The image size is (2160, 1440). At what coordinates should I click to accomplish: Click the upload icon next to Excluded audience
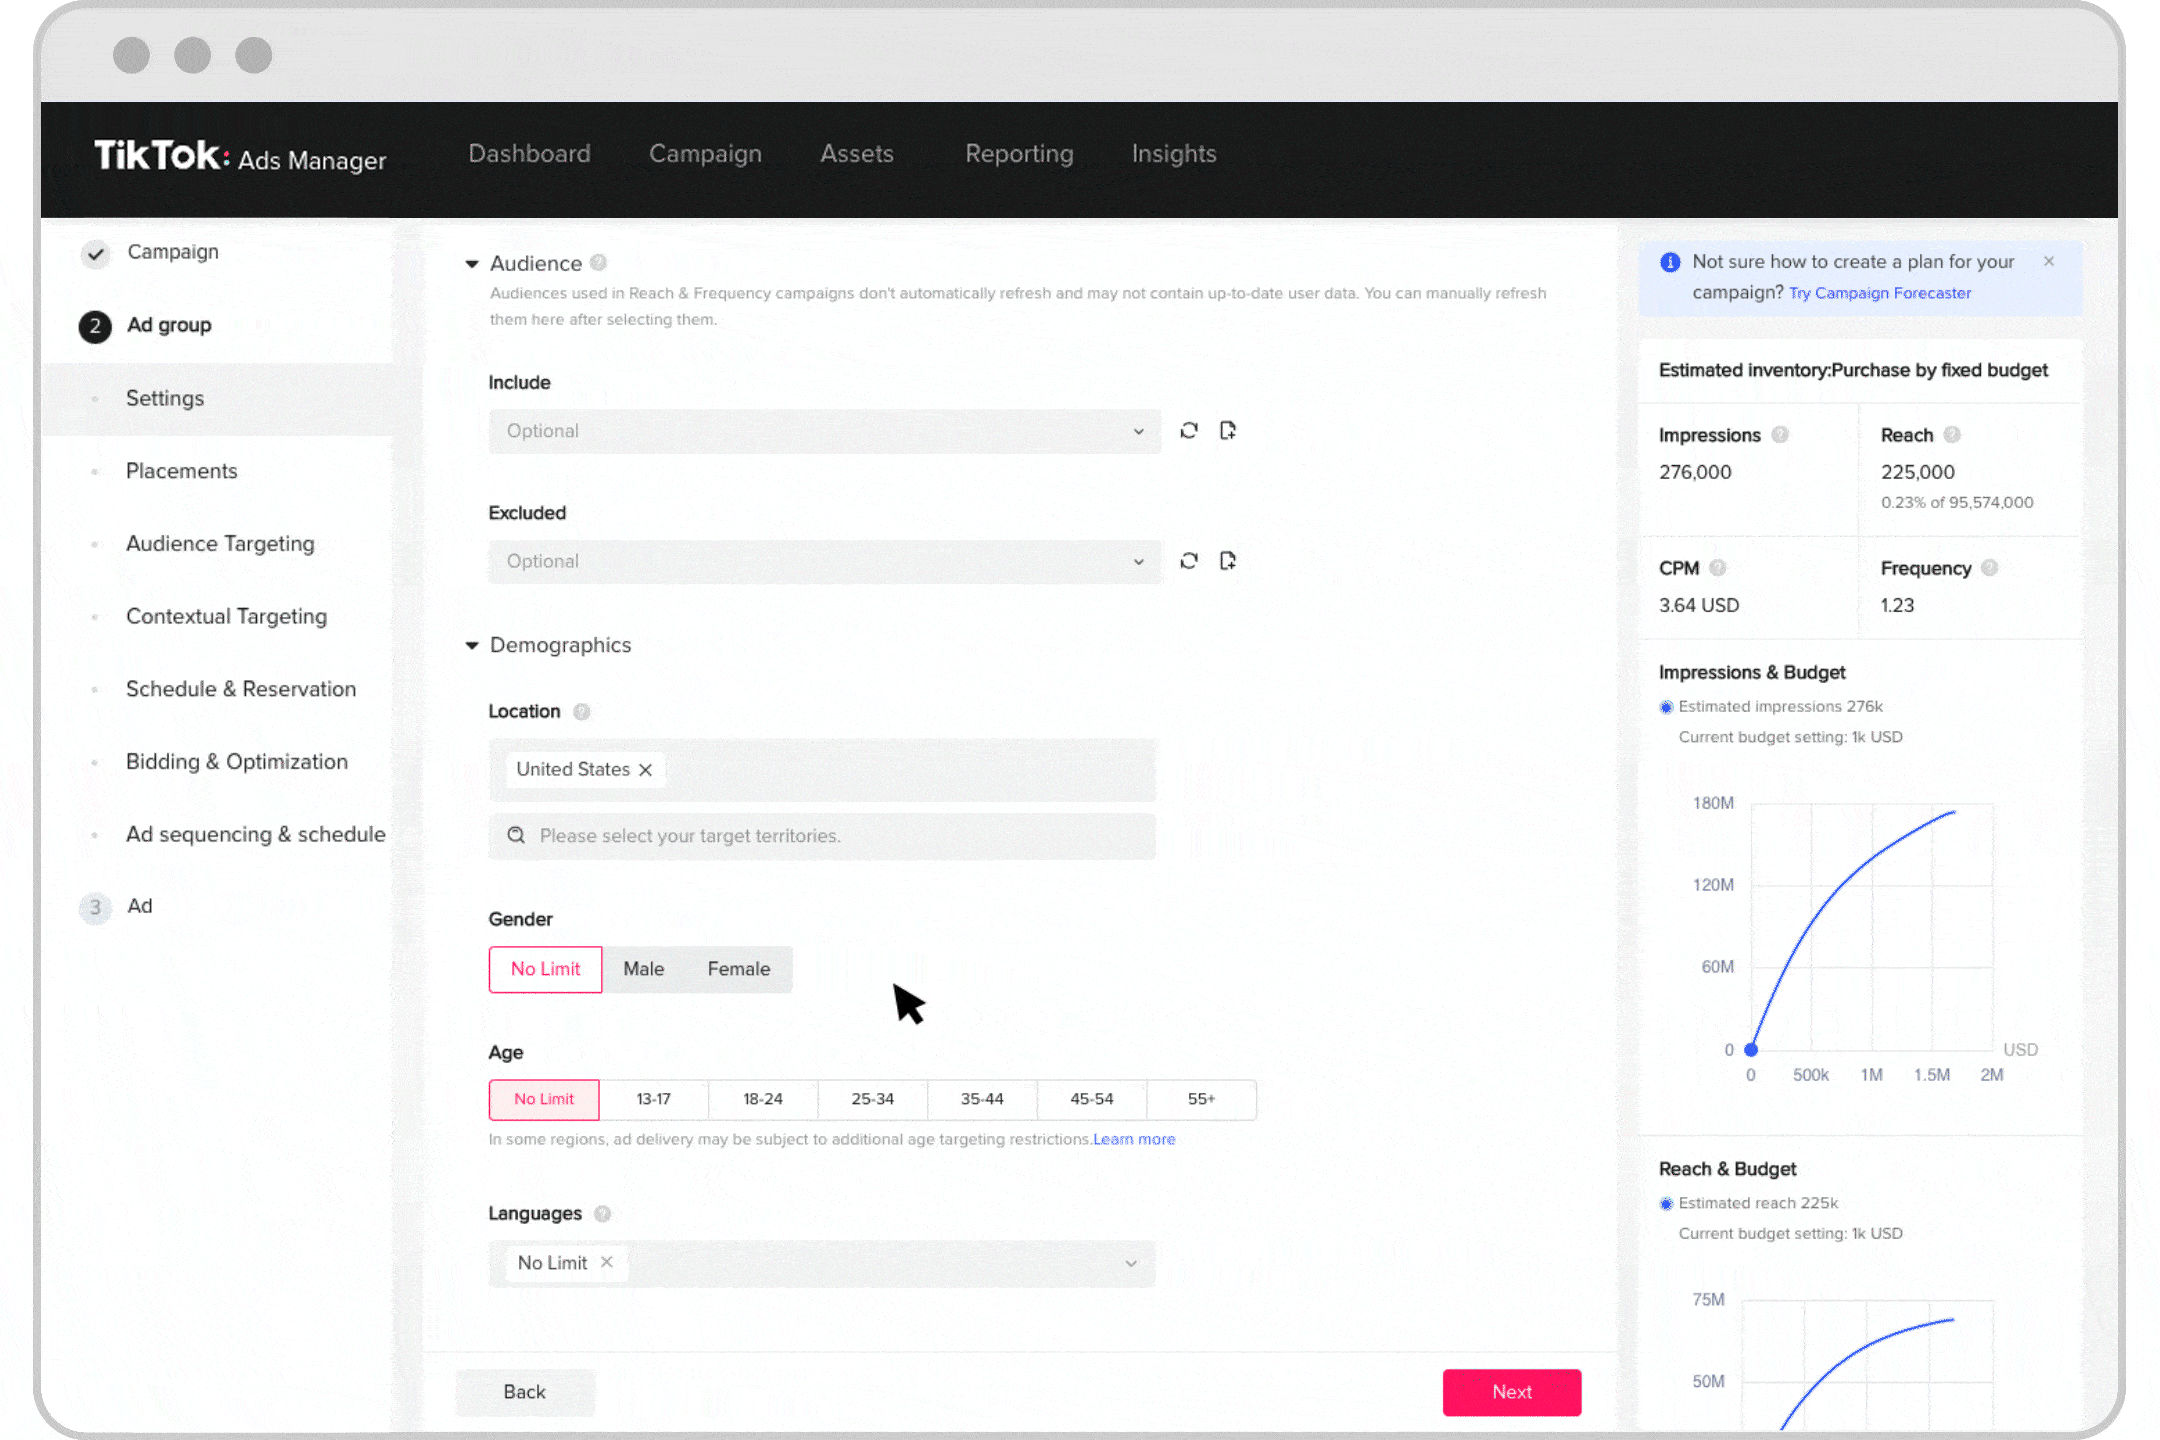[x=1228, y=561]
